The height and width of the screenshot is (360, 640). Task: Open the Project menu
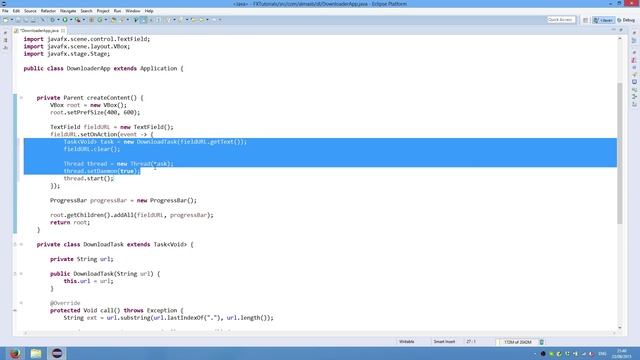(x=103, y=11)
